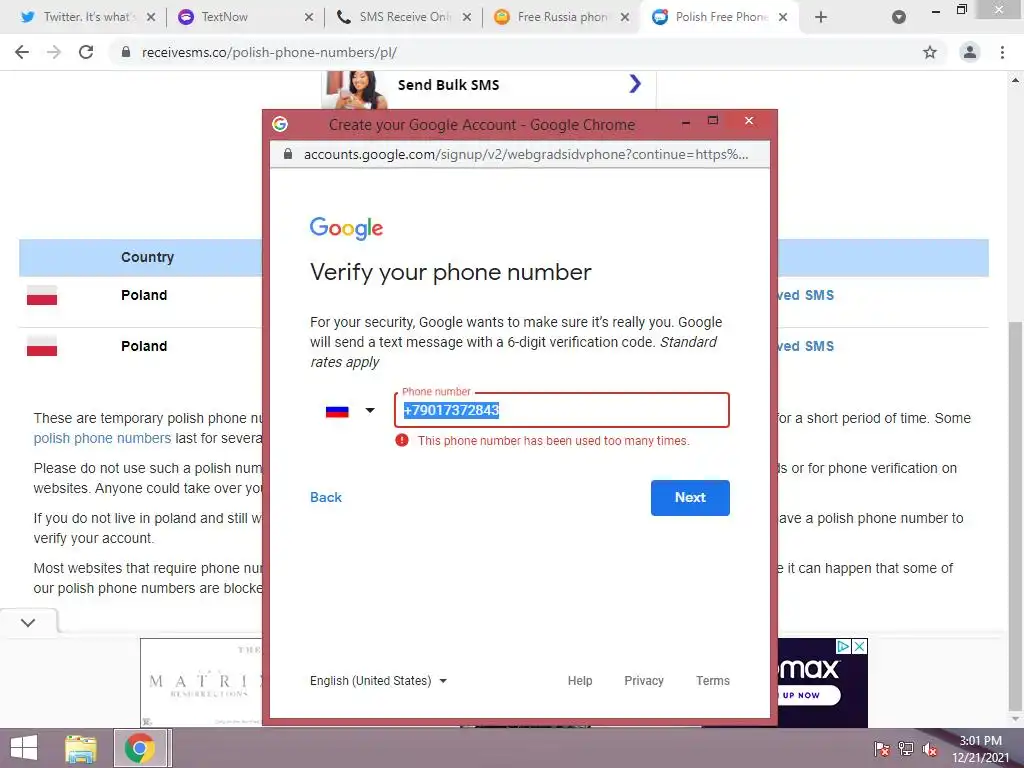1024x768 pixels.
Task: Expand country code dropdown arrow
Action: [x=370, y=410]
